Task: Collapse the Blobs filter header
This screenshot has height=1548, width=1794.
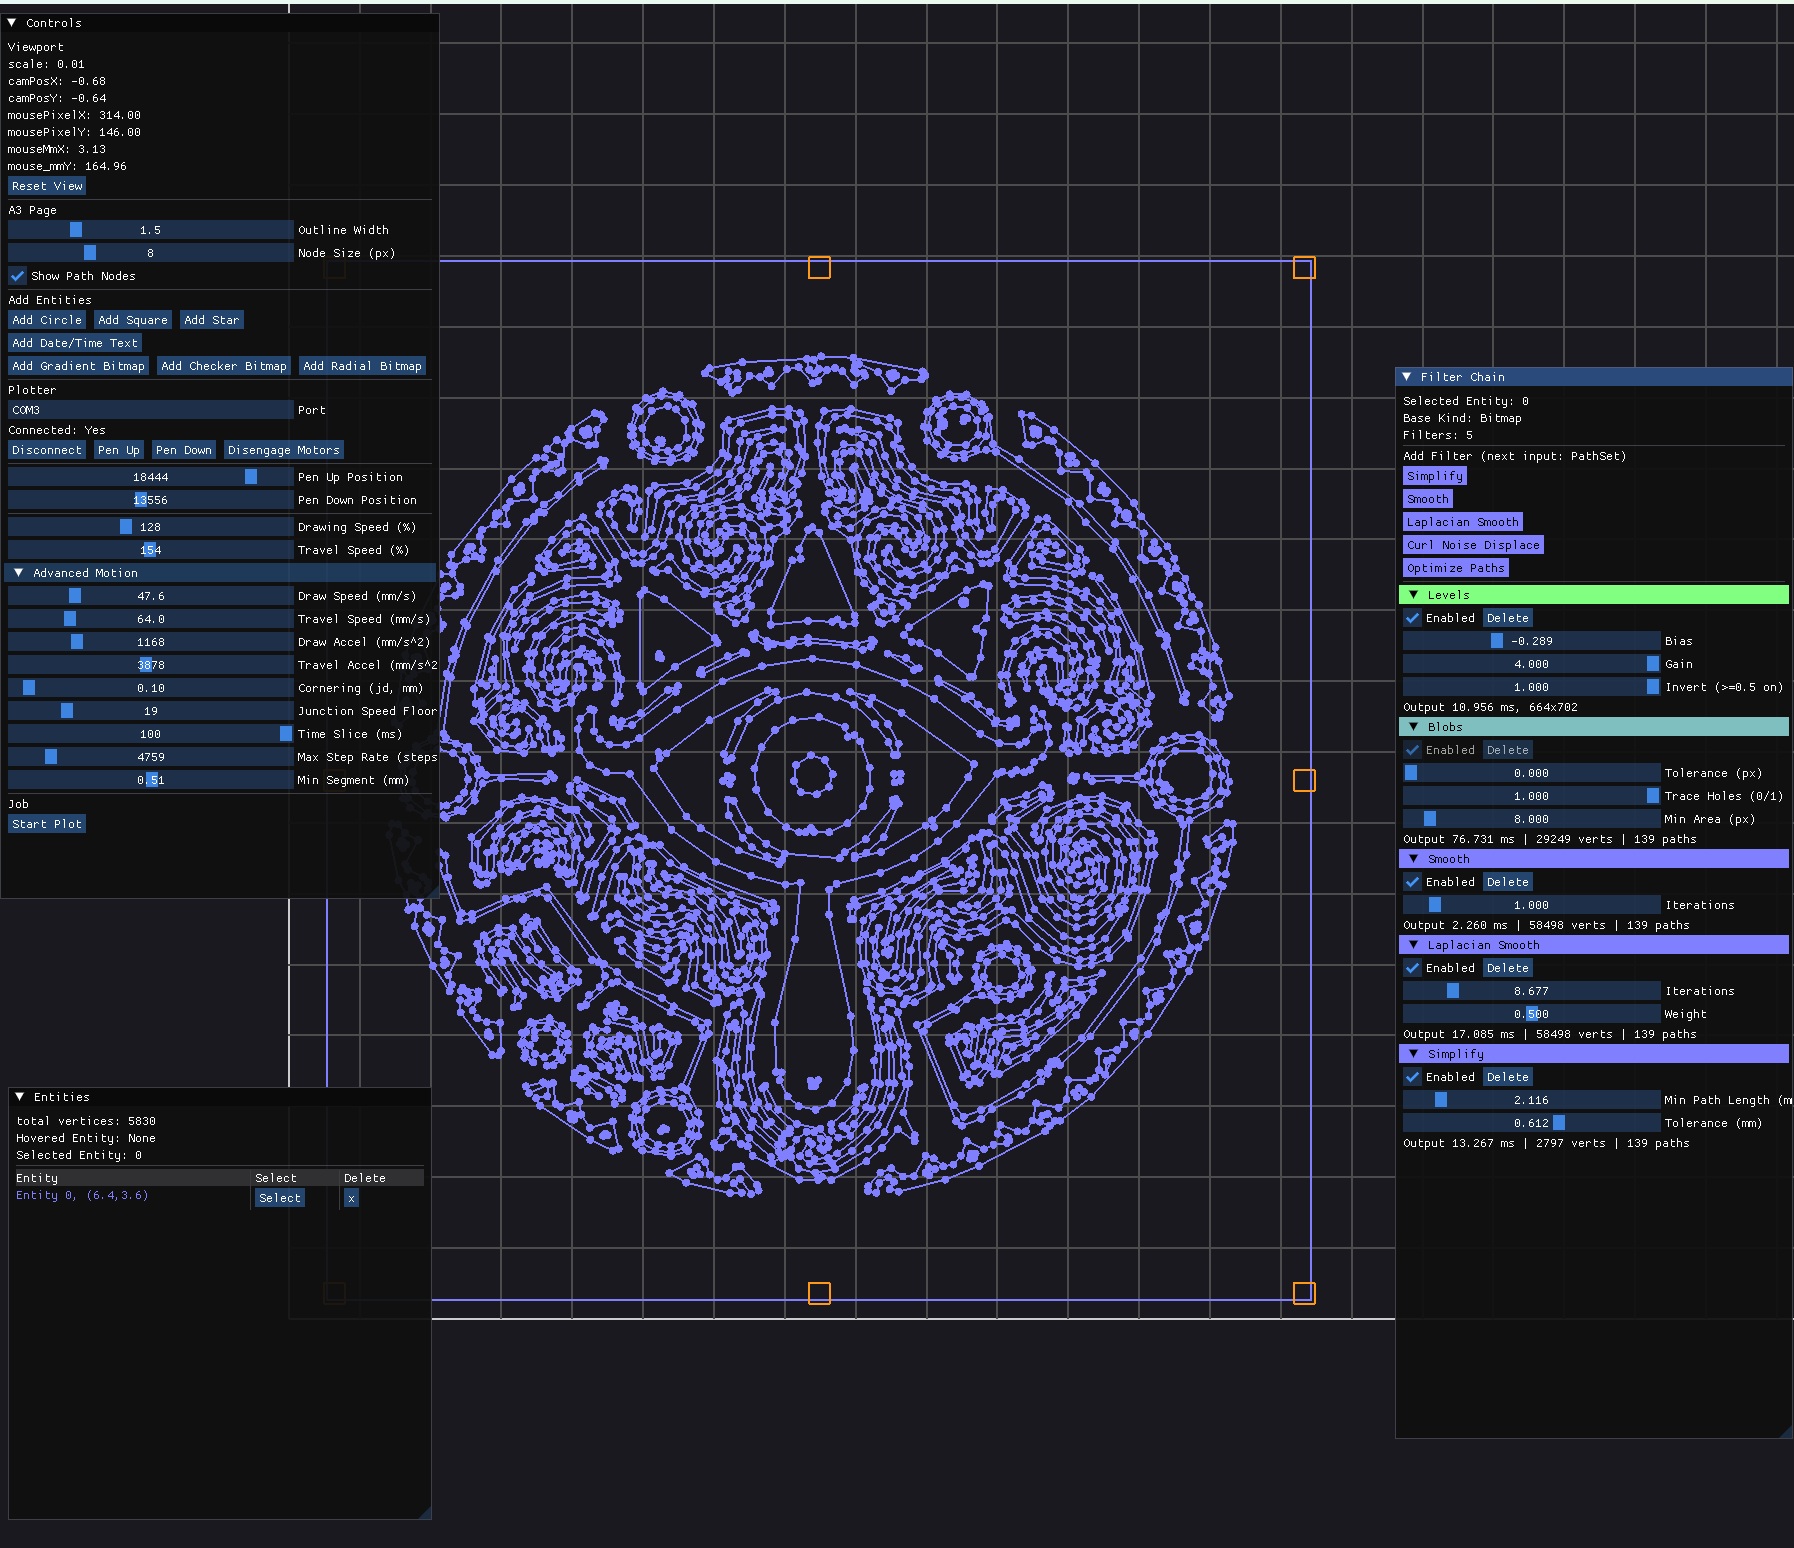Action: [x=1413, y=727]
